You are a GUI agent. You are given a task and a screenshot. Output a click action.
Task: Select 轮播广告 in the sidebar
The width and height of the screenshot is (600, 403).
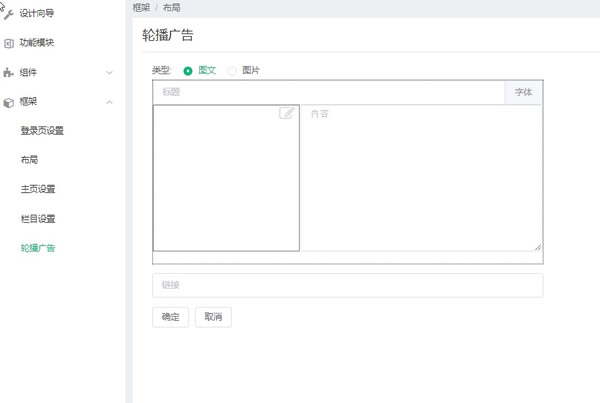(37, 248)
